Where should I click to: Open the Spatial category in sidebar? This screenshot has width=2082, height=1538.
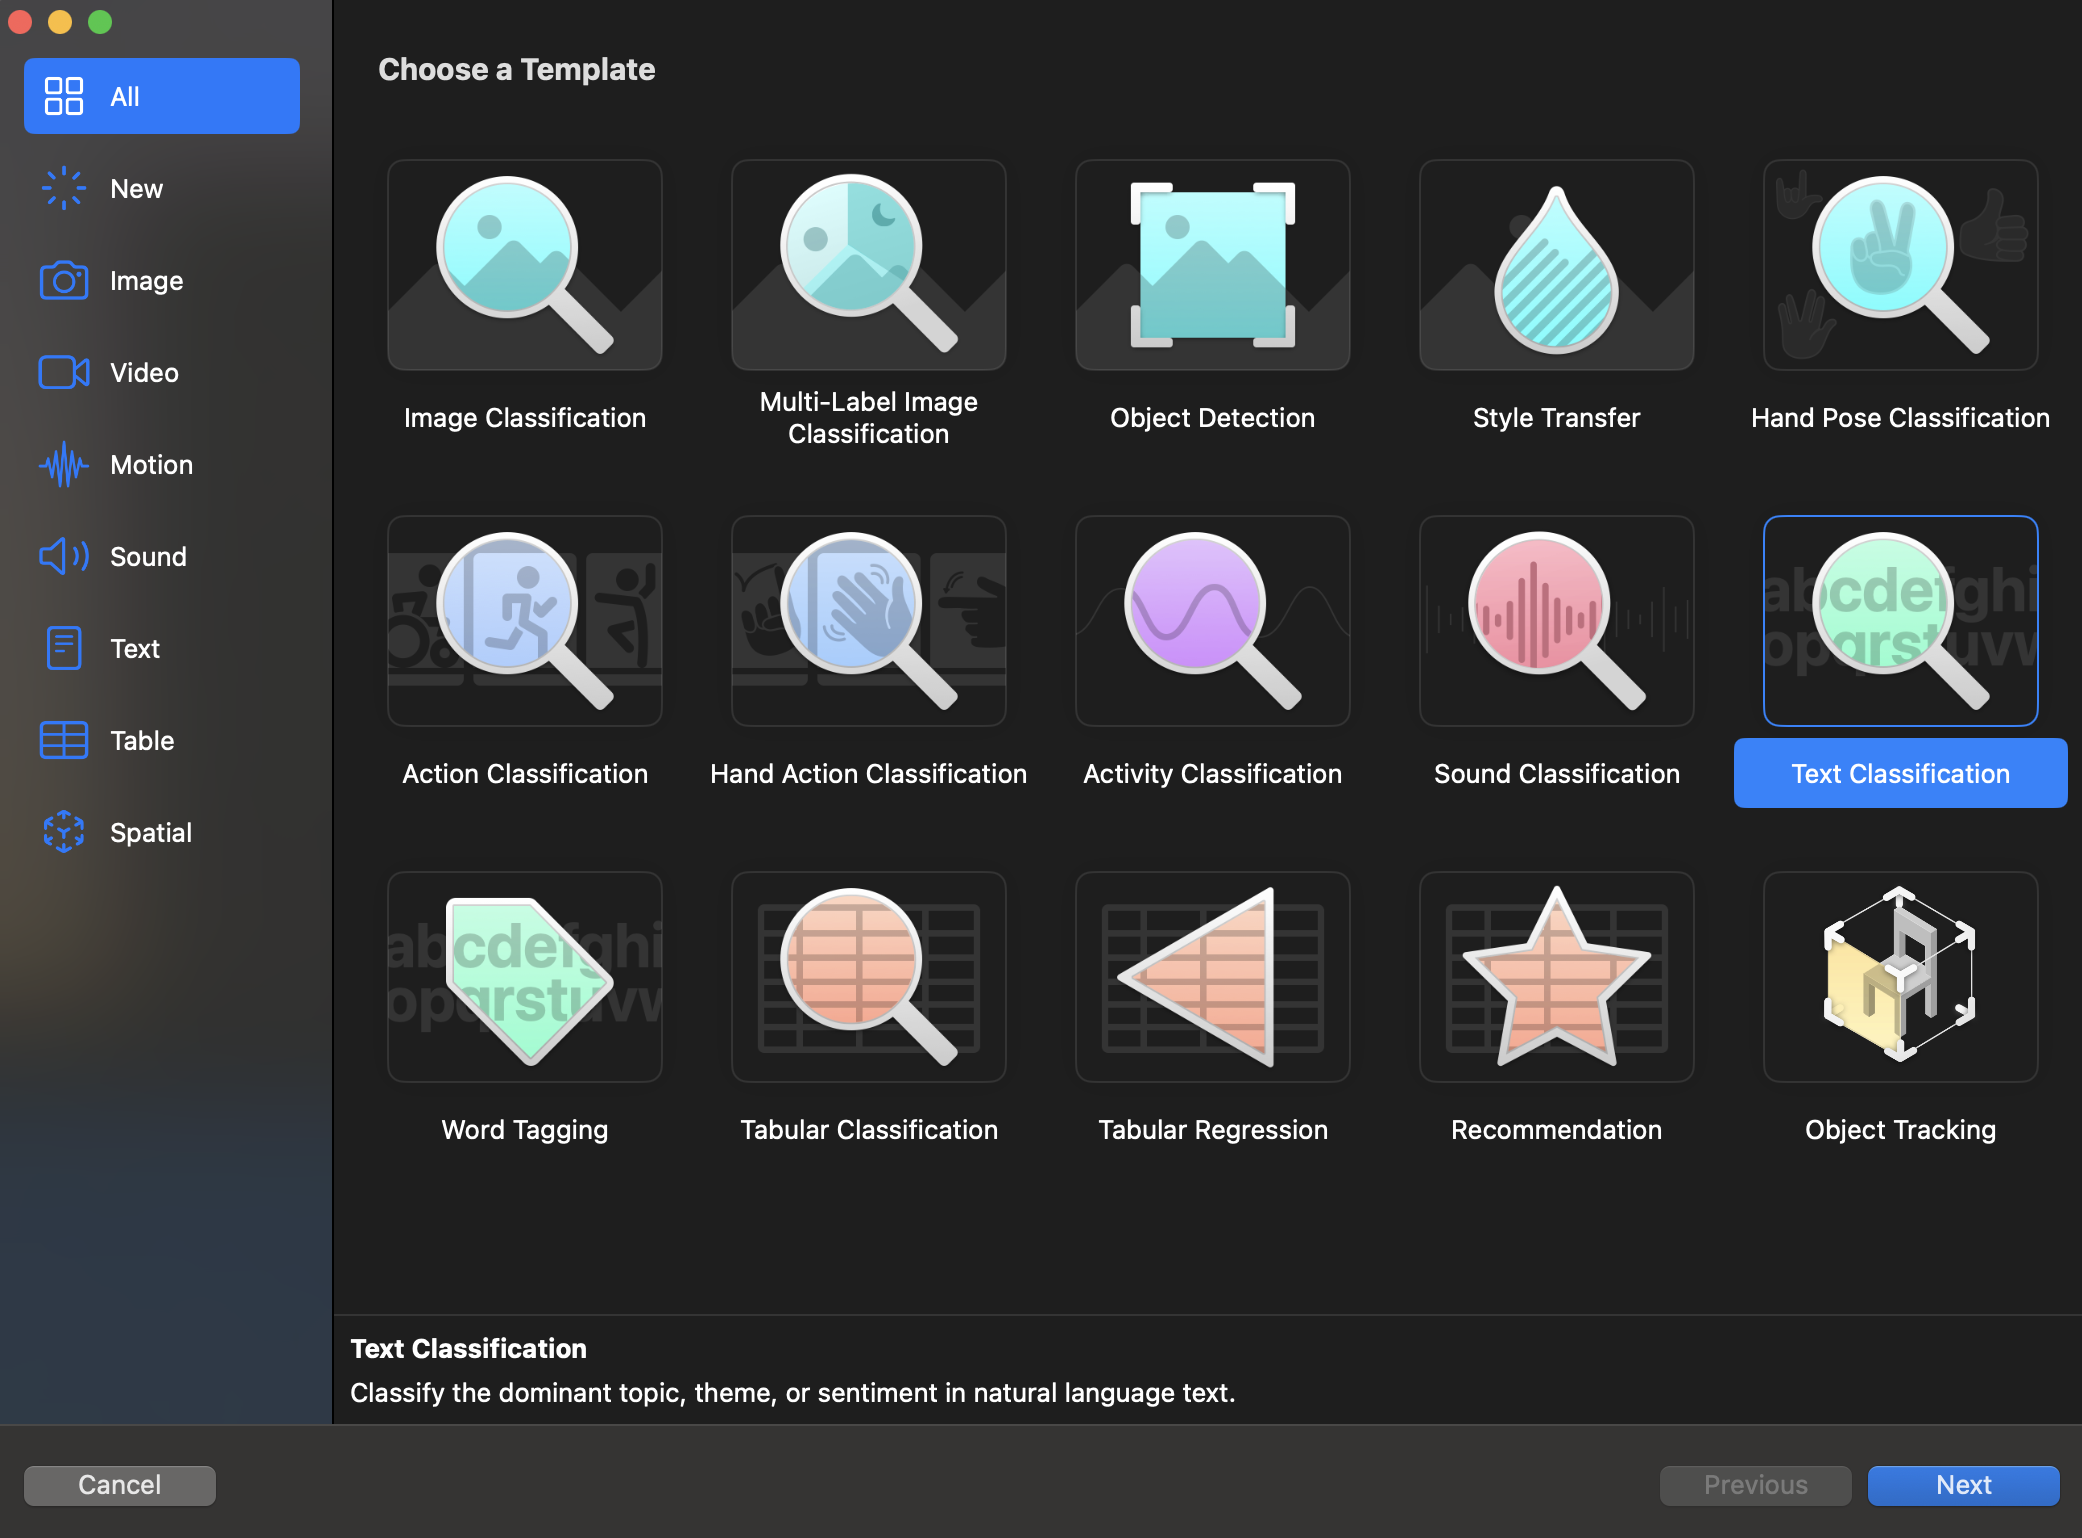pyautogui.click(x=150, y=833)
